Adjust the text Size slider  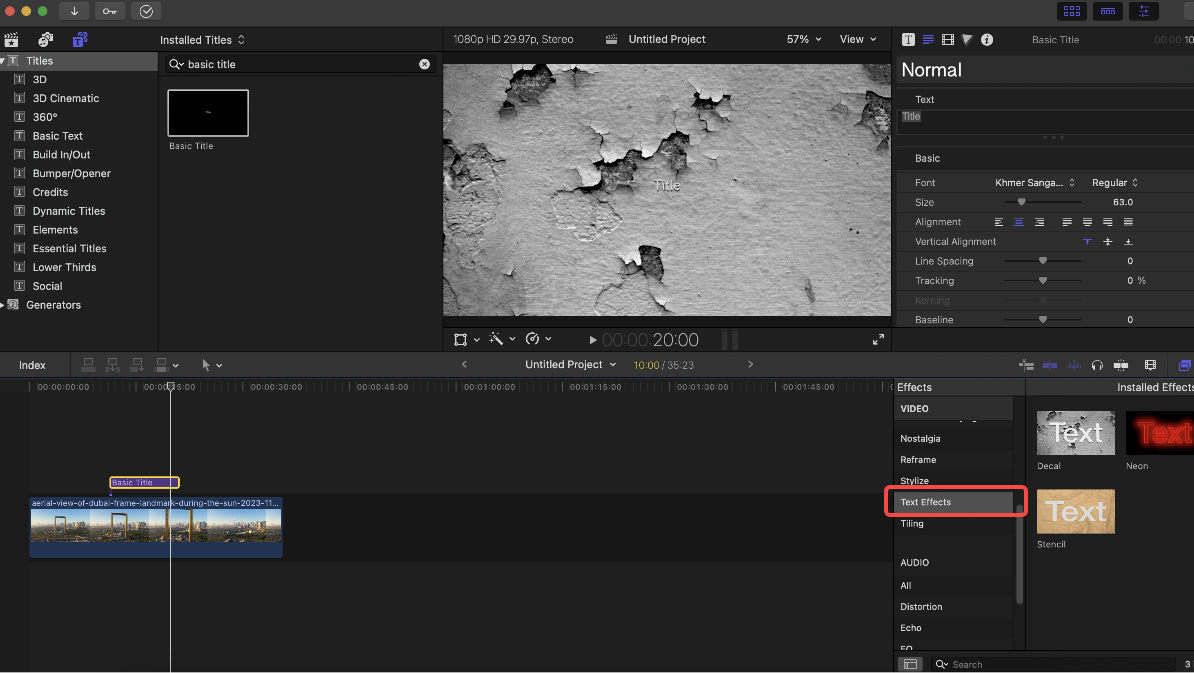tap(1021, 202)
